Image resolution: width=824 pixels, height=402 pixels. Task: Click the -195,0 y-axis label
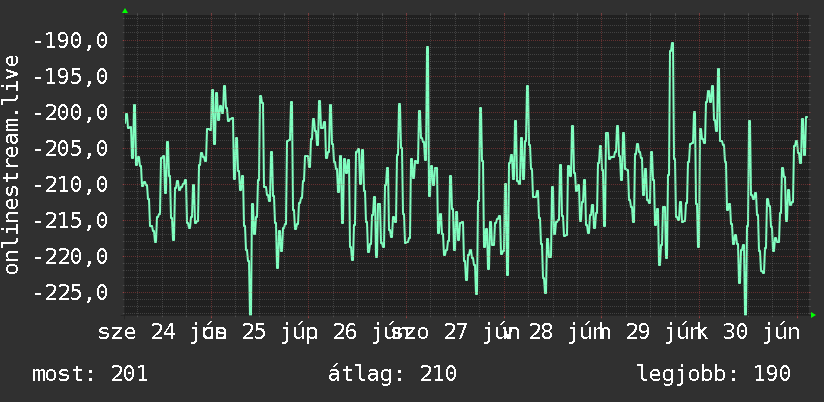[70, 77]
